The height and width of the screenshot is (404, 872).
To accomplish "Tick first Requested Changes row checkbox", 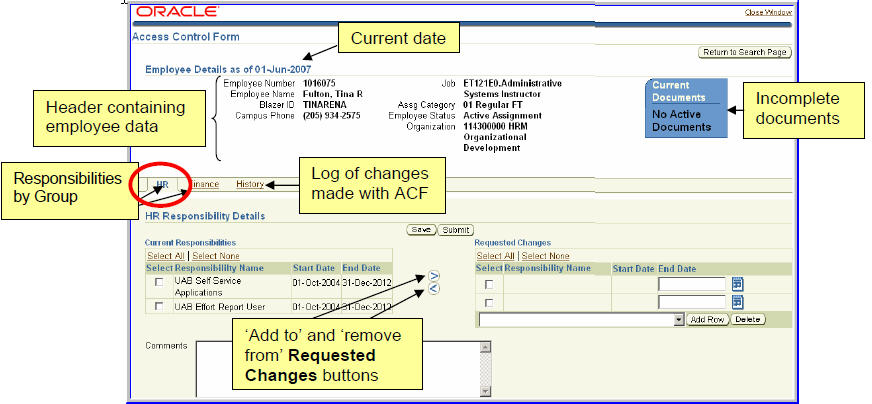I will click(489, 284).
